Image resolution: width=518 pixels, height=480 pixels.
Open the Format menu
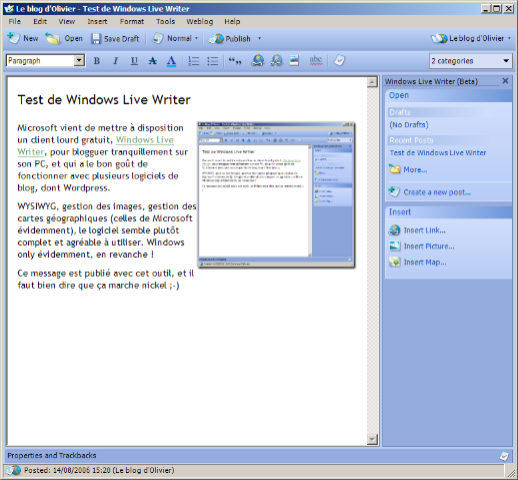point(132,22)
